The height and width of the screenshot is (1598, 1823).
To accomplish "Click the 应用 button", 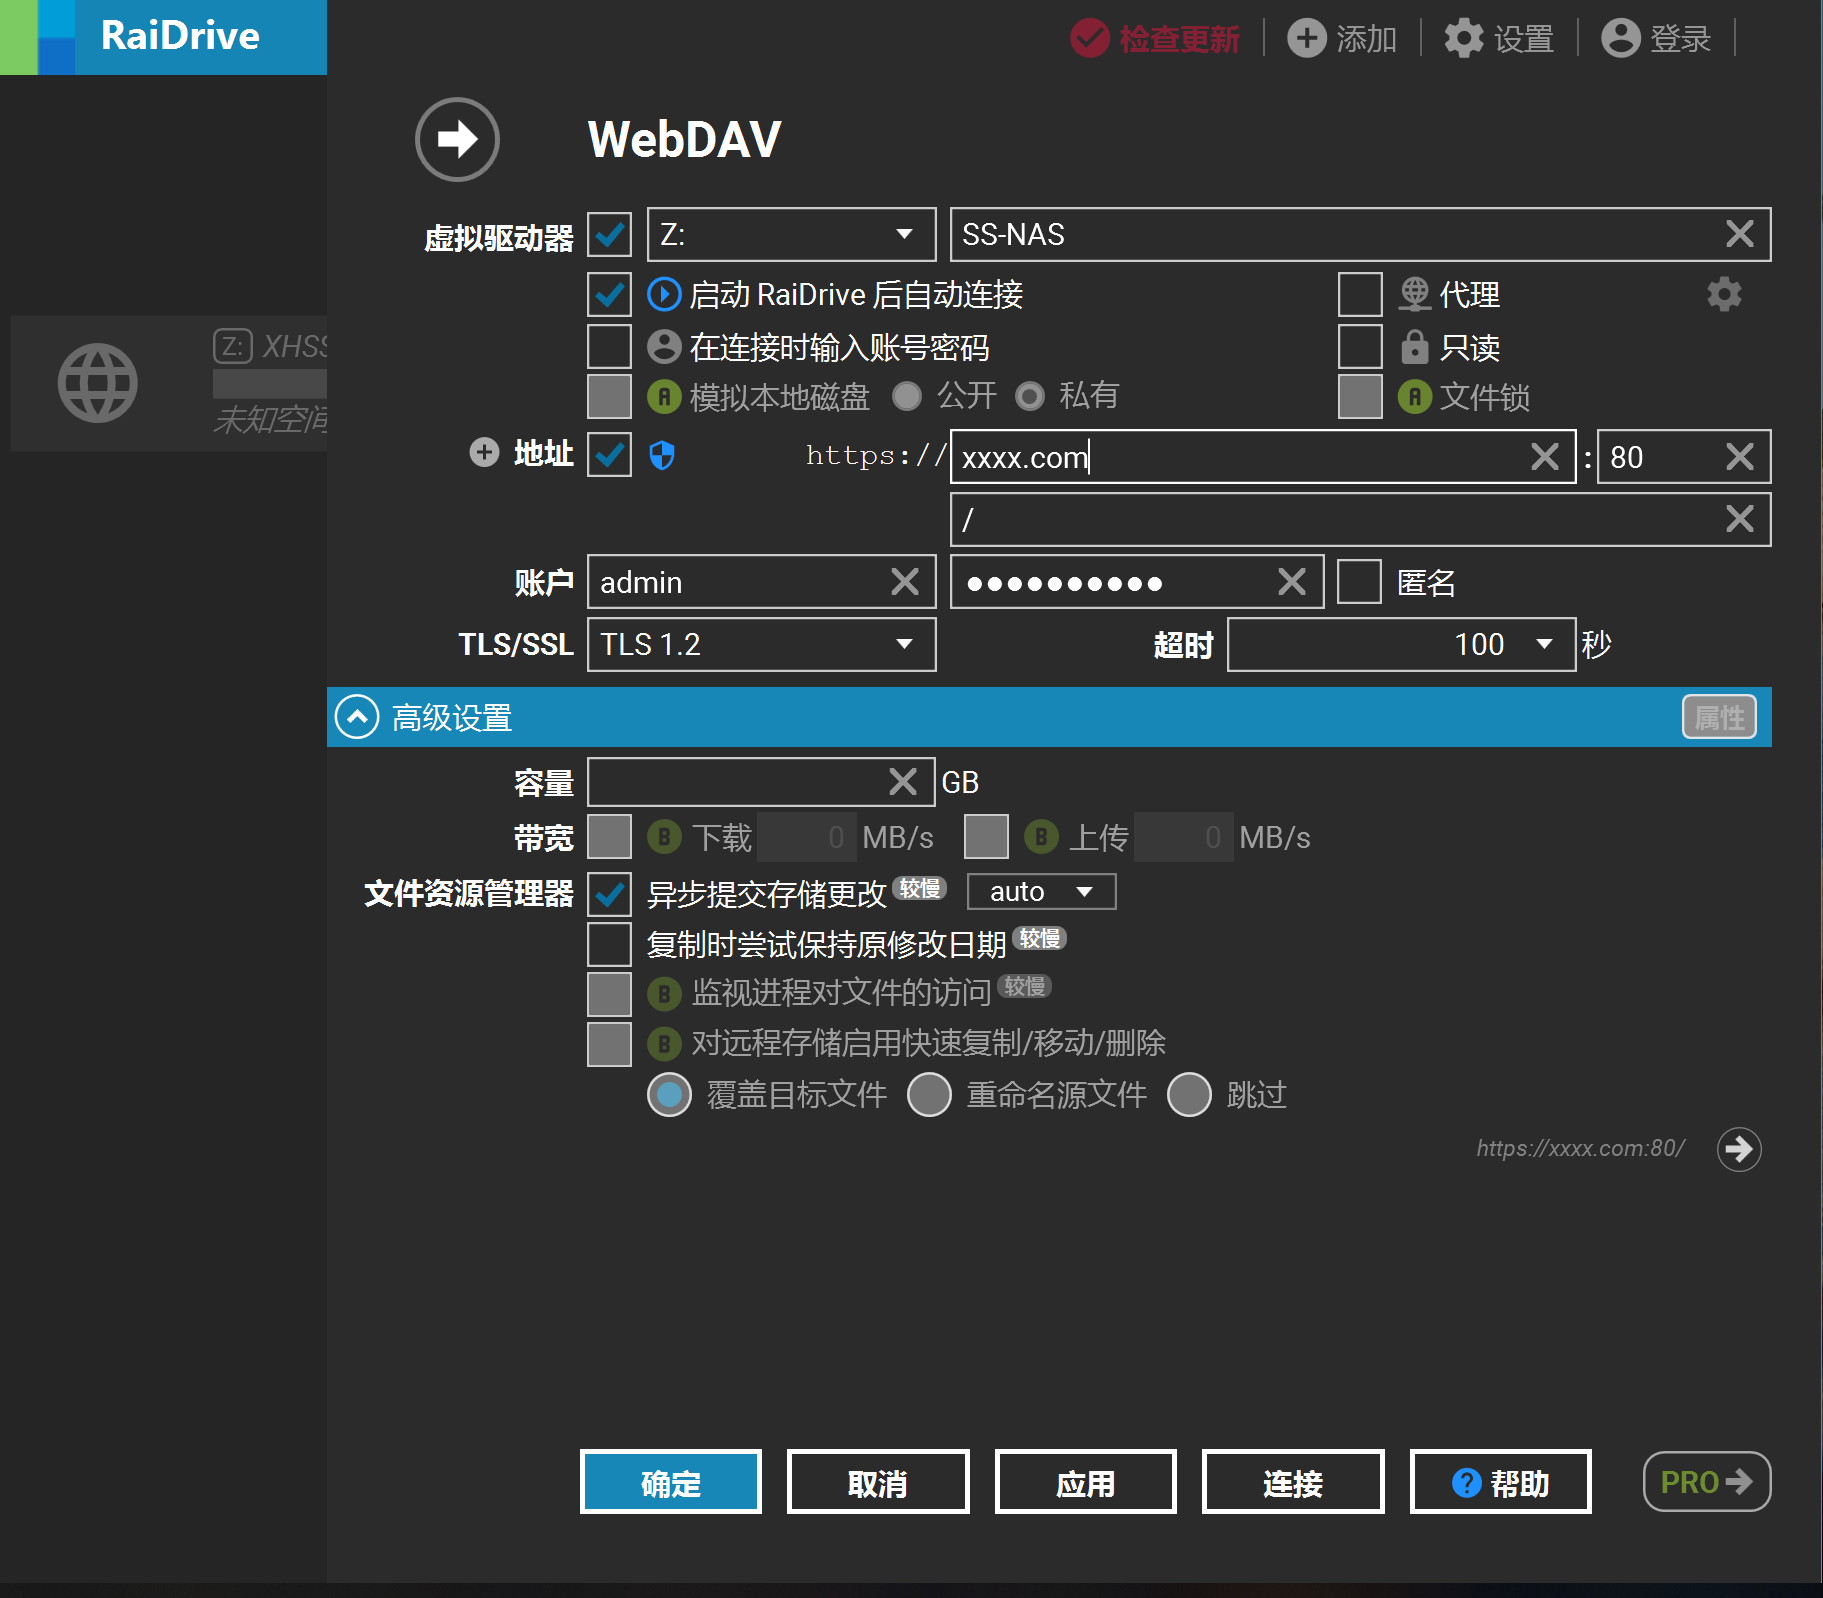I will pyautogui.click(x=1086, y=1482).
